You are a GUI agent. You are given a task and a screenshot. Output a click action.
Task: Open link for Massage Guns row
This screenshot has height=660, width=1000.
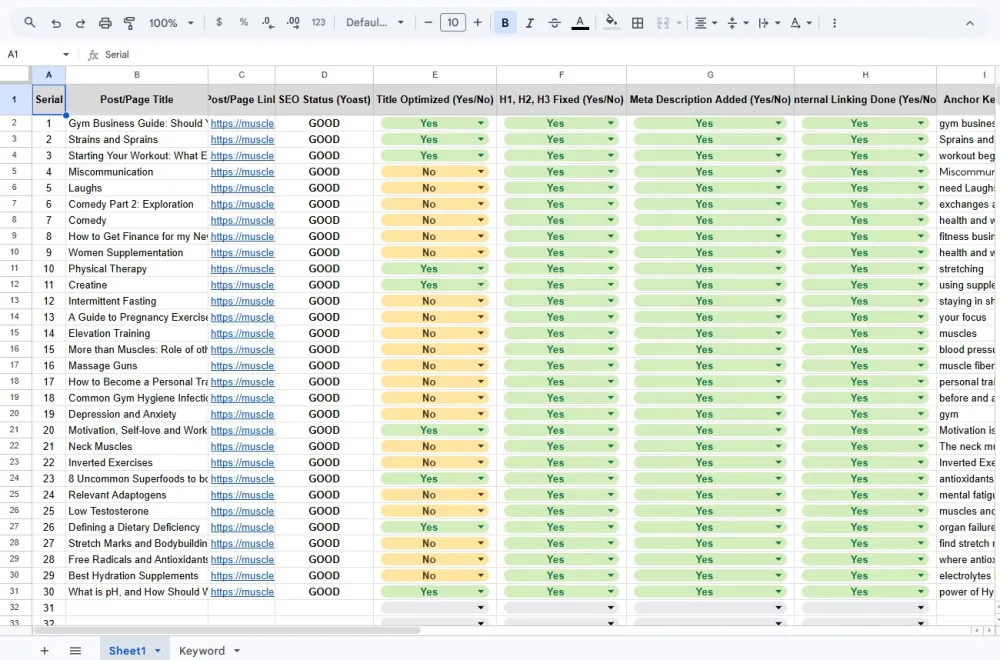click(x=242, y=365)
